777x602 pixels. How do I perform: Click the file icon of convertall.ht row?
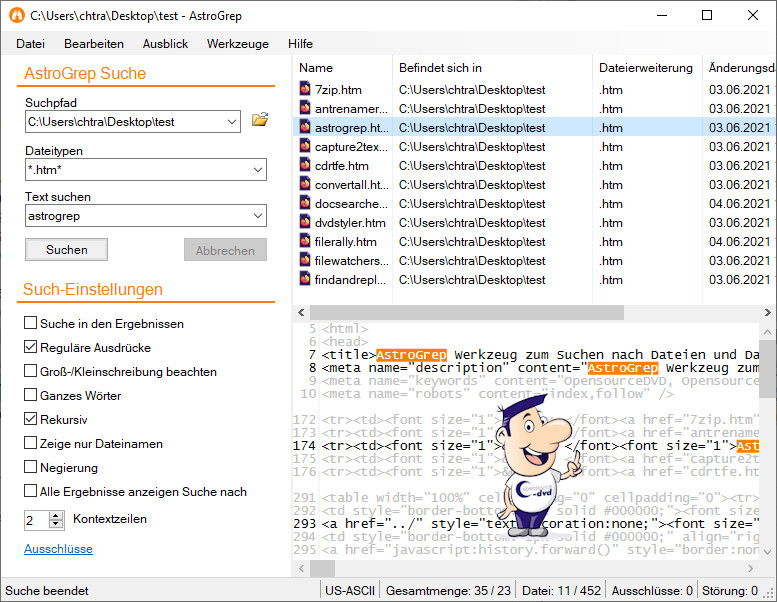305,184
